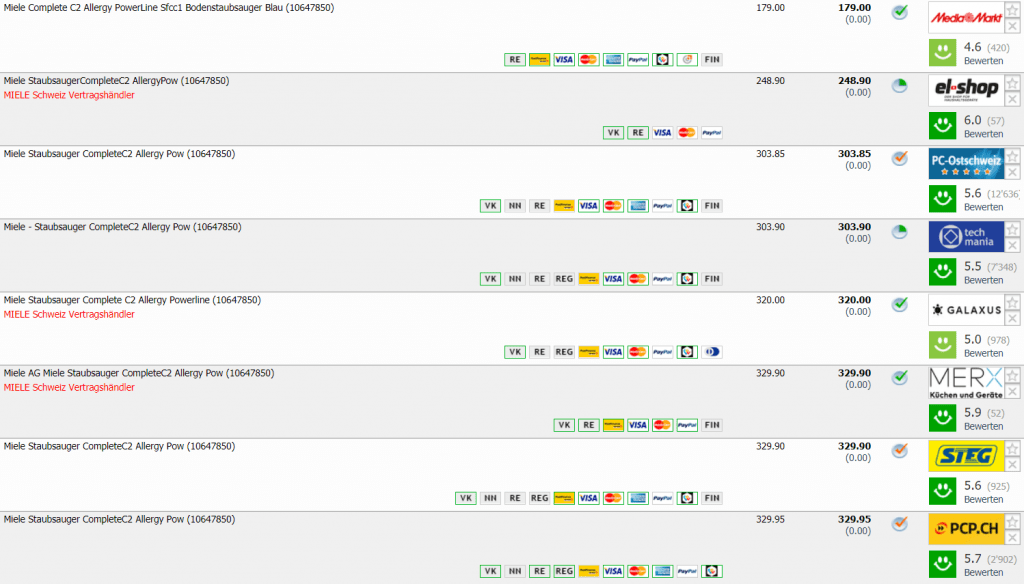Click the FIN financing badge in the techmania offer
The image size is (1024, 584).
(x=712, y=279)
